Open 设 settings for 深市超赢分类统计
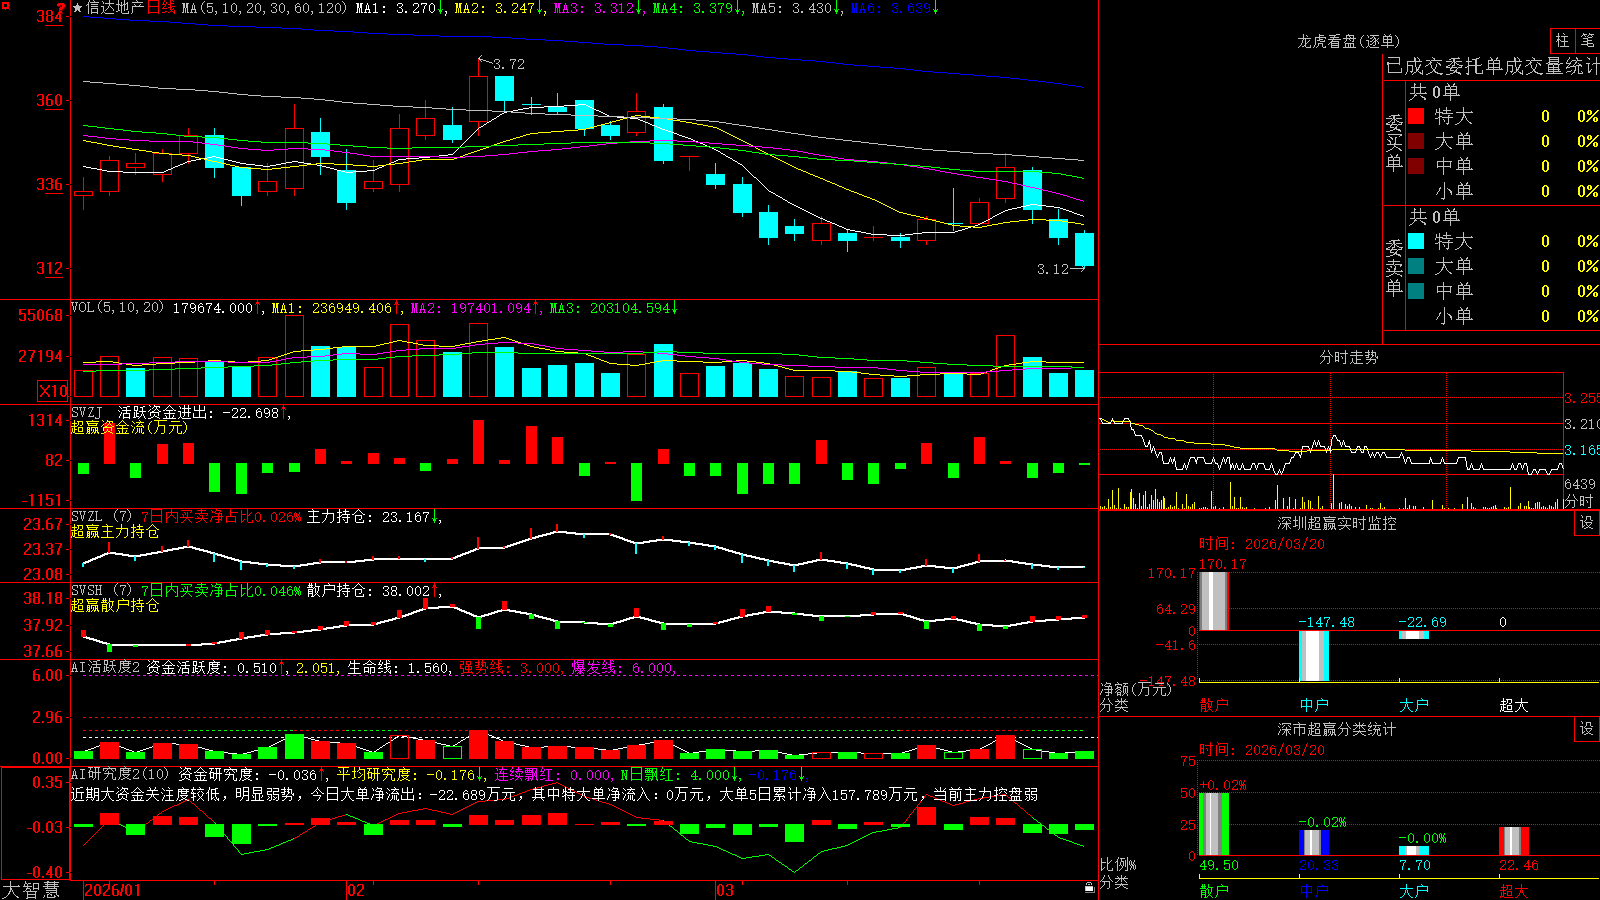 (1587, 729)
